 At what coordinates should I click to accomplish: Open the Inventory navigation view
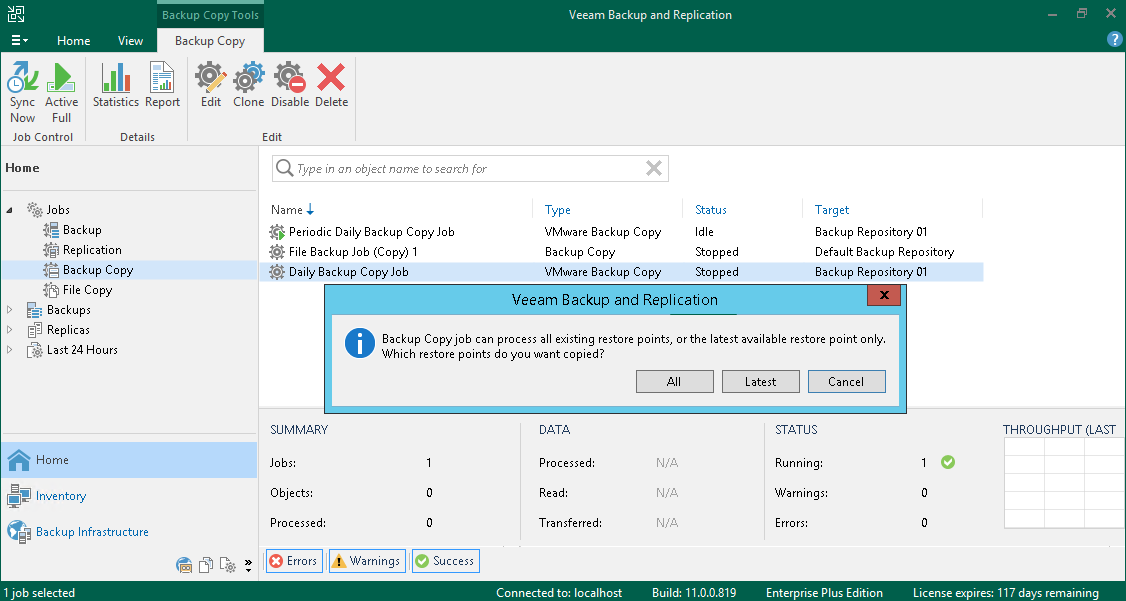click(129, 496)
